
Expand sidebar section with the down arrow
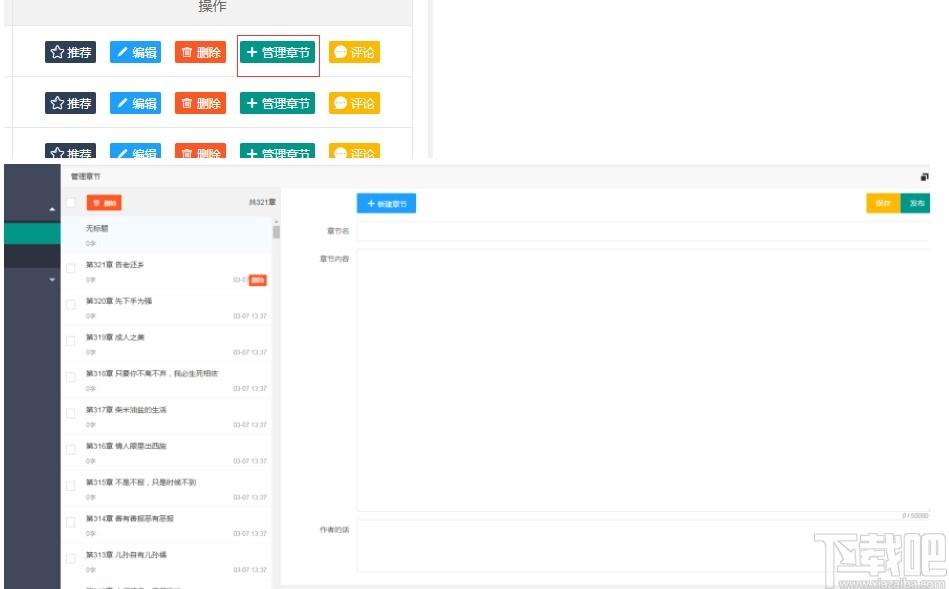(x=52, y=280)
